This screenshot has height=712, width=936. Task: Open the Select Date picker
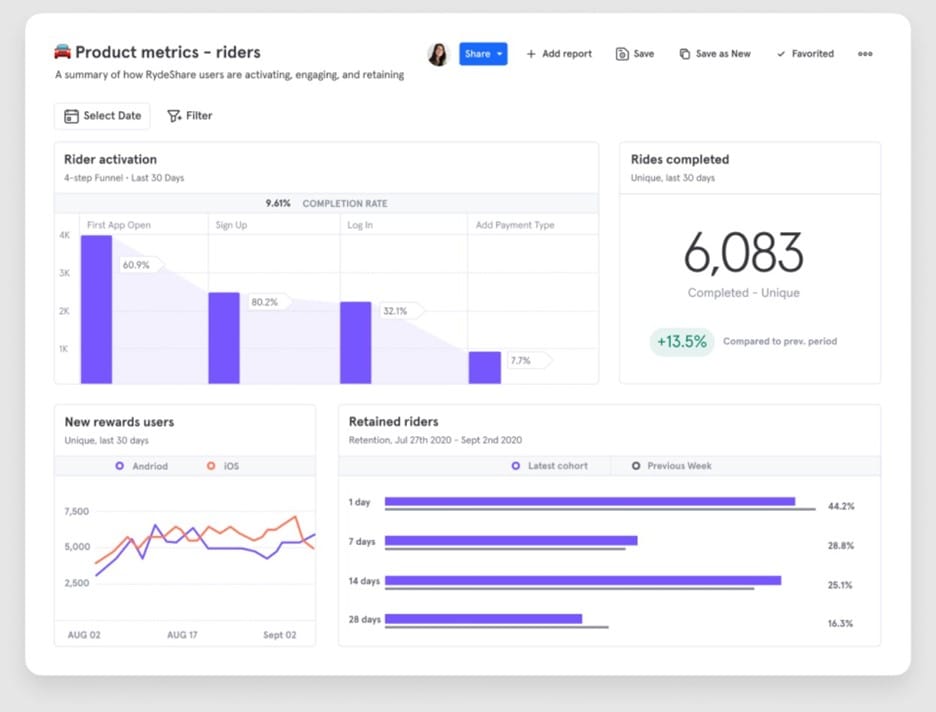click(x=102, y=116)
